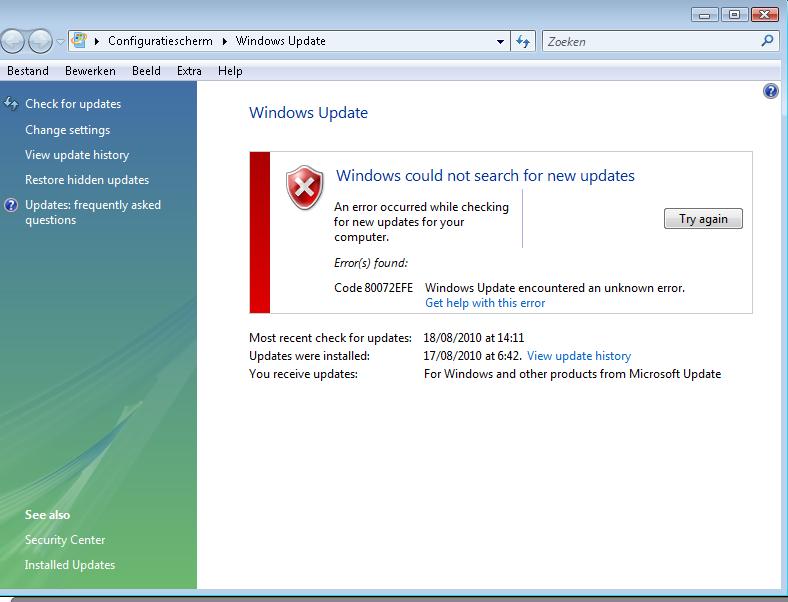Viewport: 788px width, 602px height.
Task: Open the Help menu
Action: click(x=230, y=71)
